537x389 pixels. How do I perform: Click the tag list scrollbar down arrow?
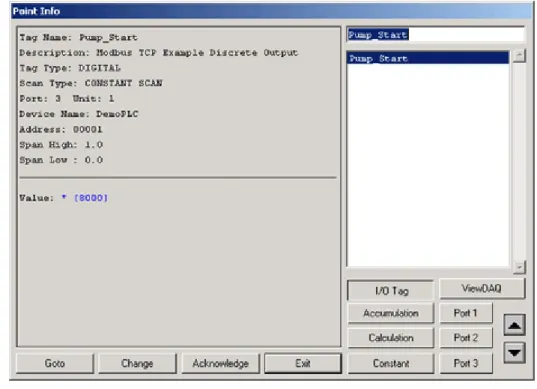point(519,267)
